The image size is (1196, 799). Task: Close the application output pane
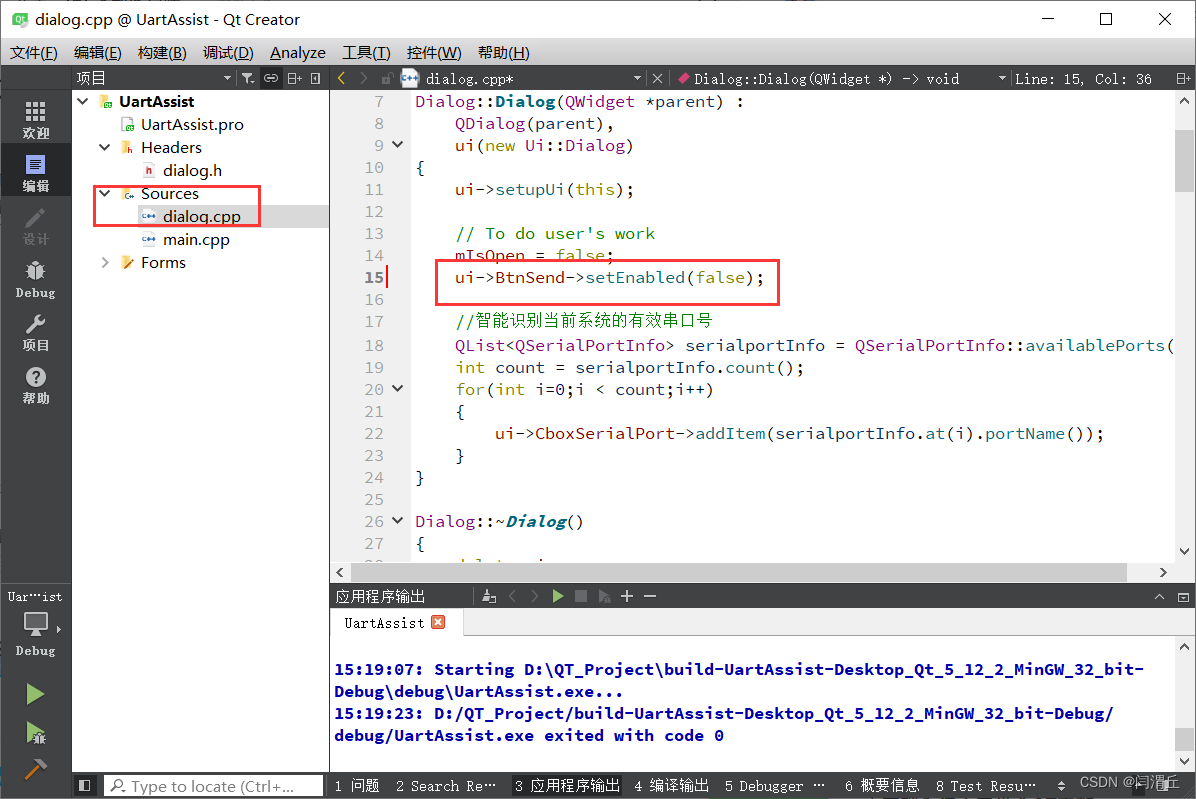[1183, 597]
